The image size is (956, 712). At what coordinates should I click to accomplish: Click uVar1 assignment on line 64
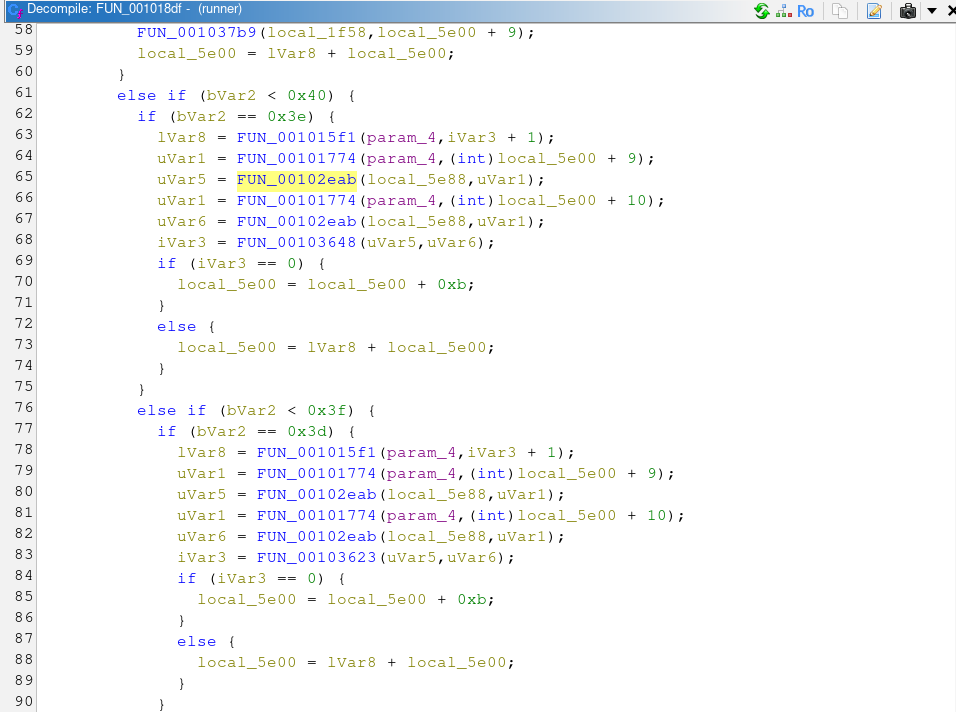tap(181, 158)
